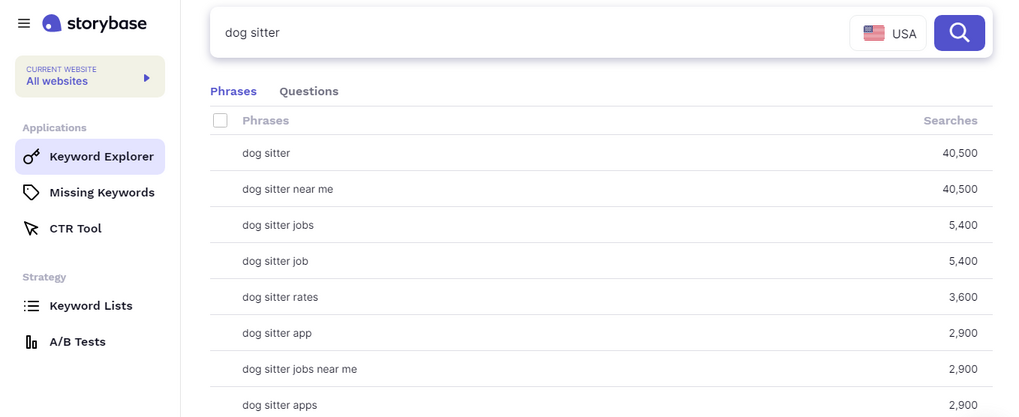1019x417 pixels.
Task: Sort by the Searches column header
Action: point(950,121)
